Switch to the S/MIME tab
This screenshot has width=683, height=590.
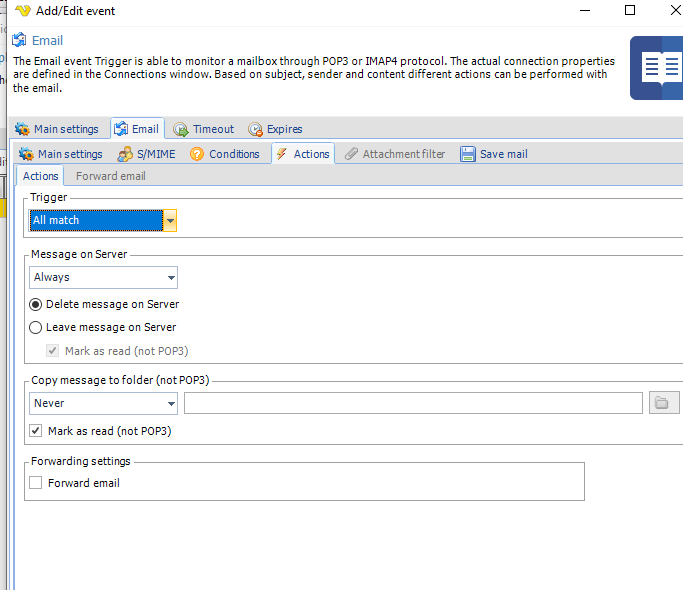click(139, 154)
